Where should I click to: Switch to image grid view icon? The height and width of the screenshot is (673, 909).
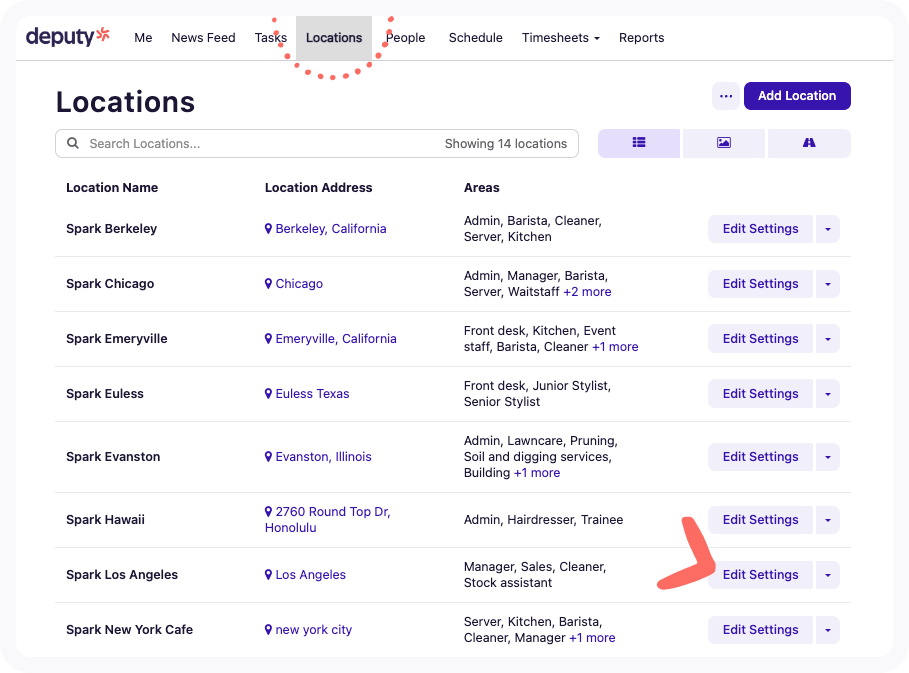pos(723,143)
